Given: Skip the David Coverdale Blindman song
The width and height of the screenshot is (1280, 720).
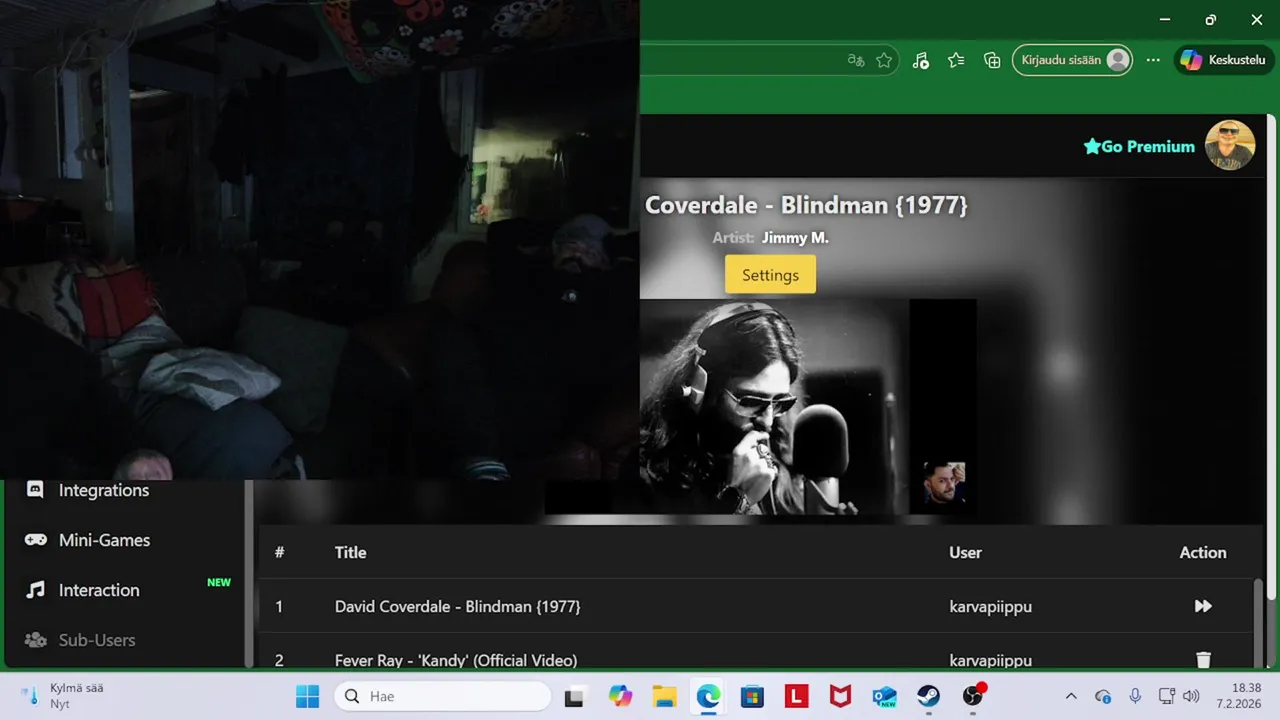Looking at the screenshot, I should tap(1203, 606).
